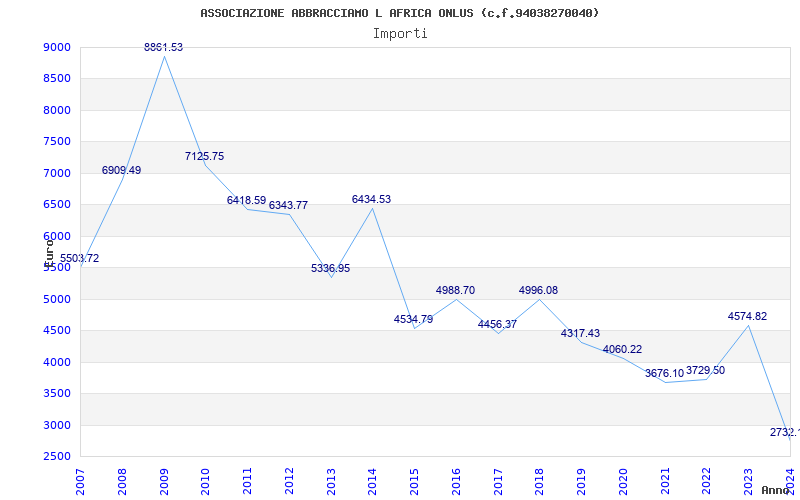Click the x-axis year 2022
Screen dimensions: 800x500
click(x=707, y=482)
